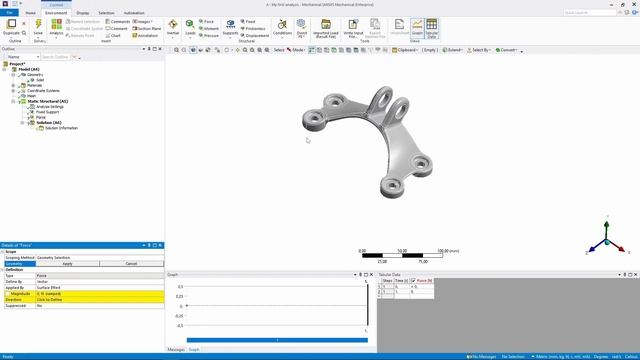Collapse the Scope section in Details
The width and height of the screenshot is (640, 360).
[2, 252]
